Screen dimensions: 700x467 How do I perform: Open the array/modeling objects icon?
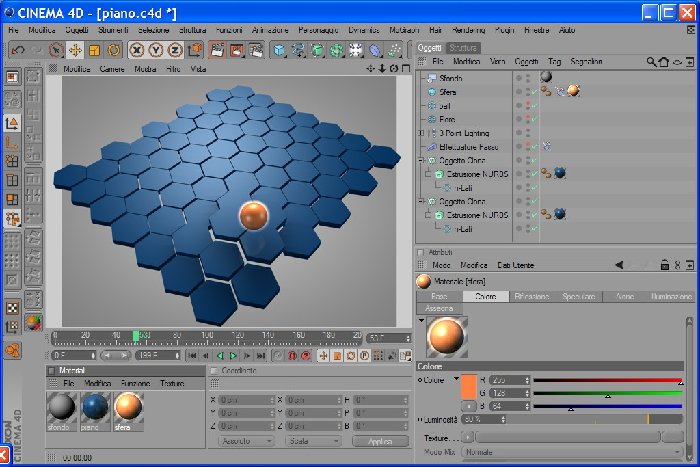(337, 50)
